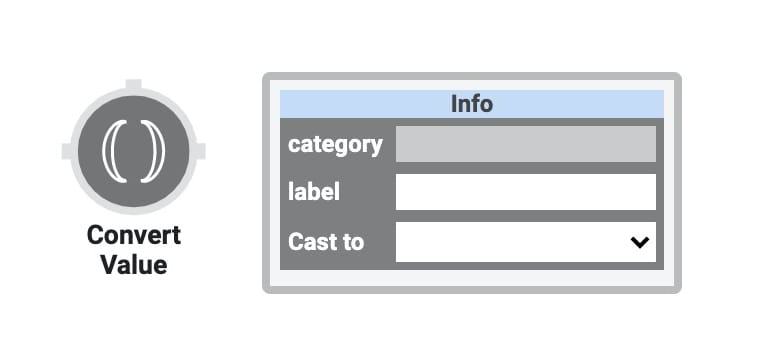Click the chevron arrow in Cast to field

640,242
